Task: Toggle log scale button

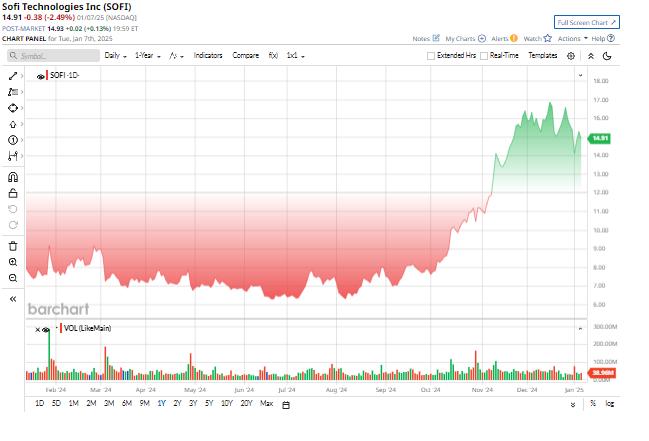Action: pos(609,403)
